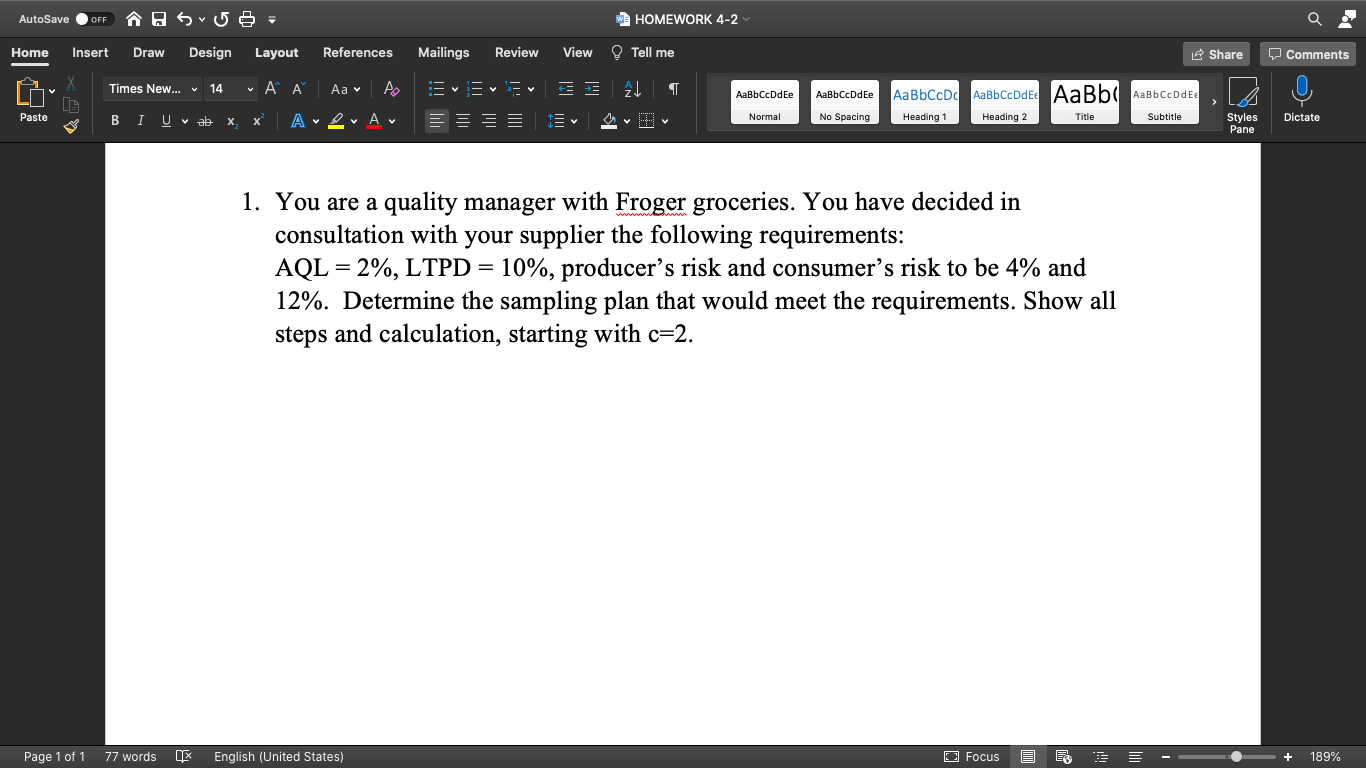Adjust the zoom slider handle
This screenshot has width=1366, height=768.
pos(1237,757)
